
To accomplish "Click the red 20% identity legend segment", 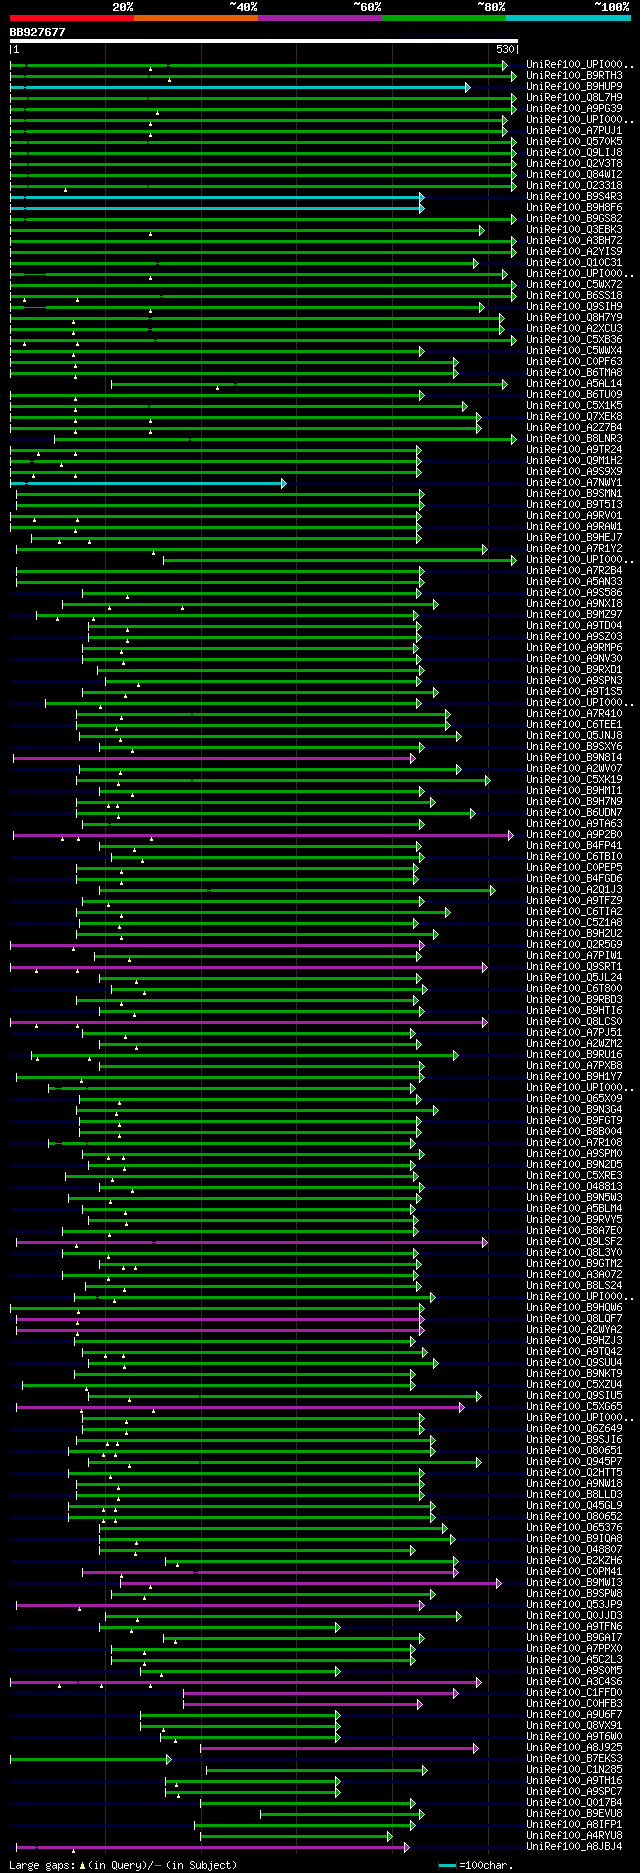I will pos(71,18).
